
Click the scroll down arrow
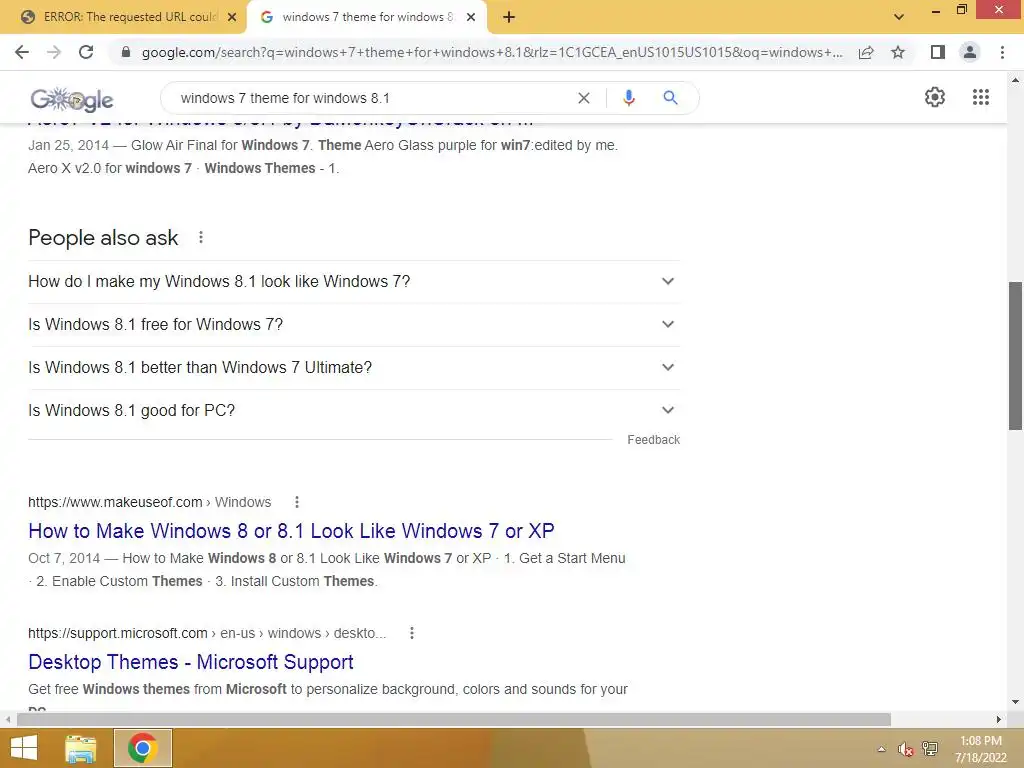click(x=1015, y=702)
